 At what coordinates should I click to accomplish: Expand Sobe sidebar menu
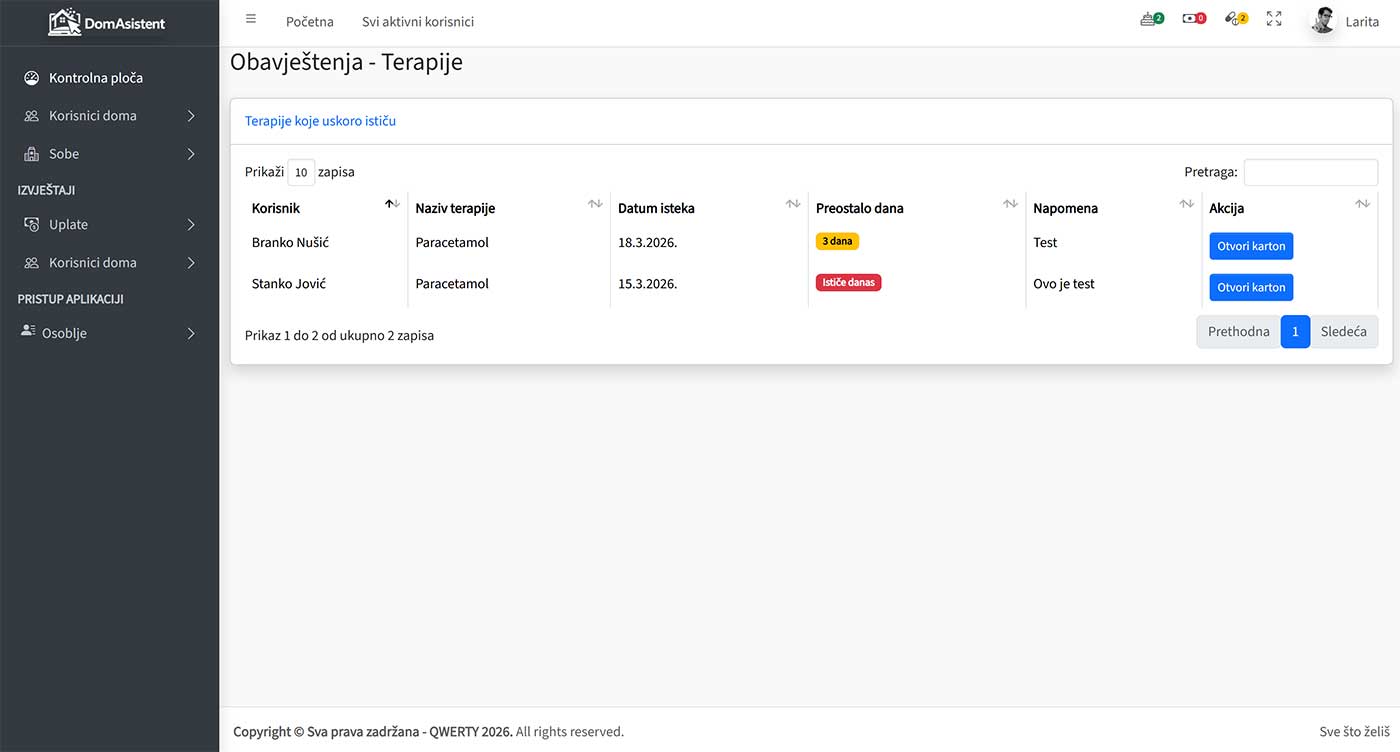pyautogui.click(x=109, y=154)
